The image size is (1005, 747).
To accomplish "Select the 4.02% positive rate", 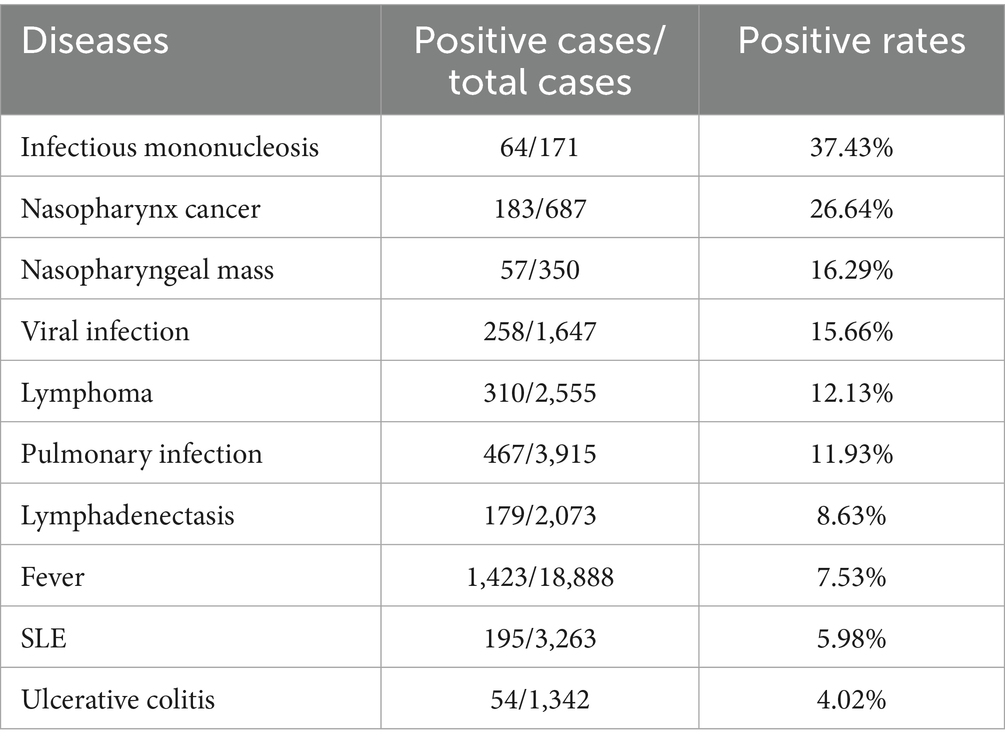I will coord(851,699).
